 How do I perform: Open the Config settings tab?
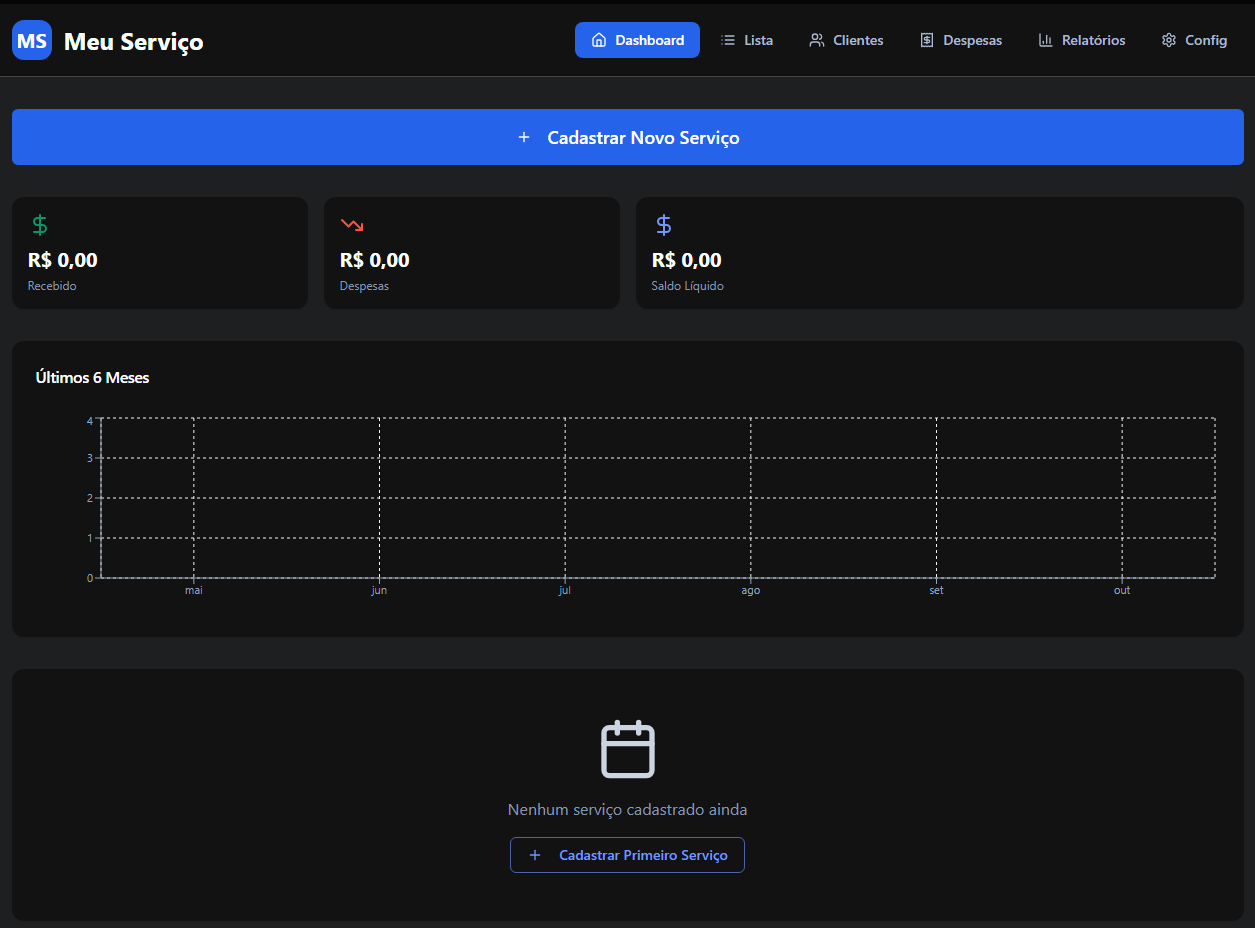click(1194, 40)
